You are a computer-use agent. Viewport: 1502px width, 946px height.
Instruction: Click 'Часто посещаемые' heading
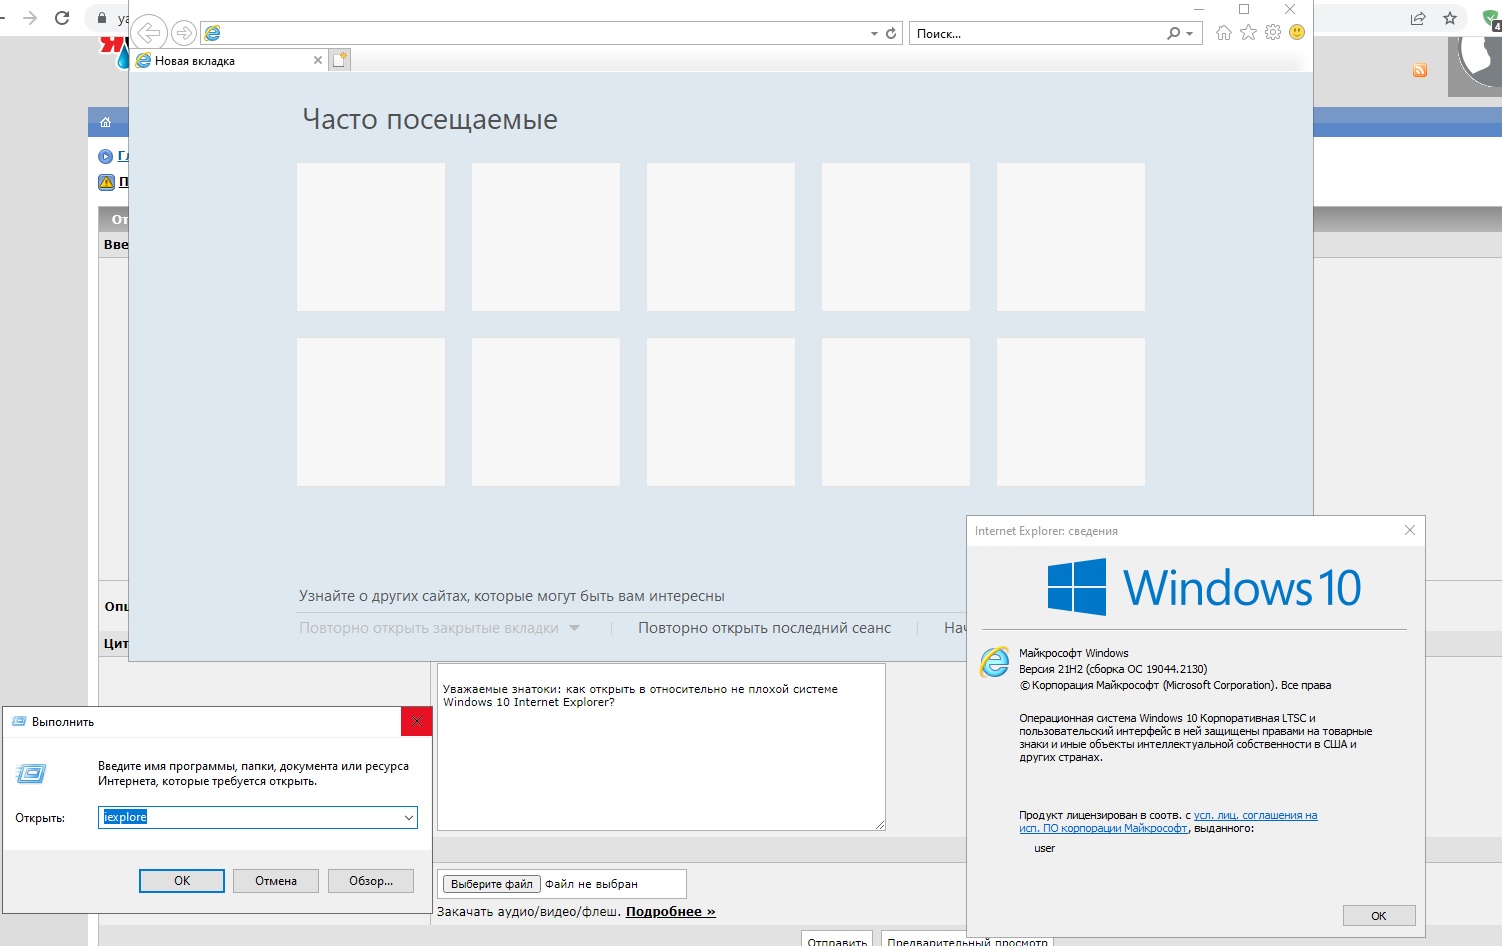pyautogui.click(x=430, y=119)
